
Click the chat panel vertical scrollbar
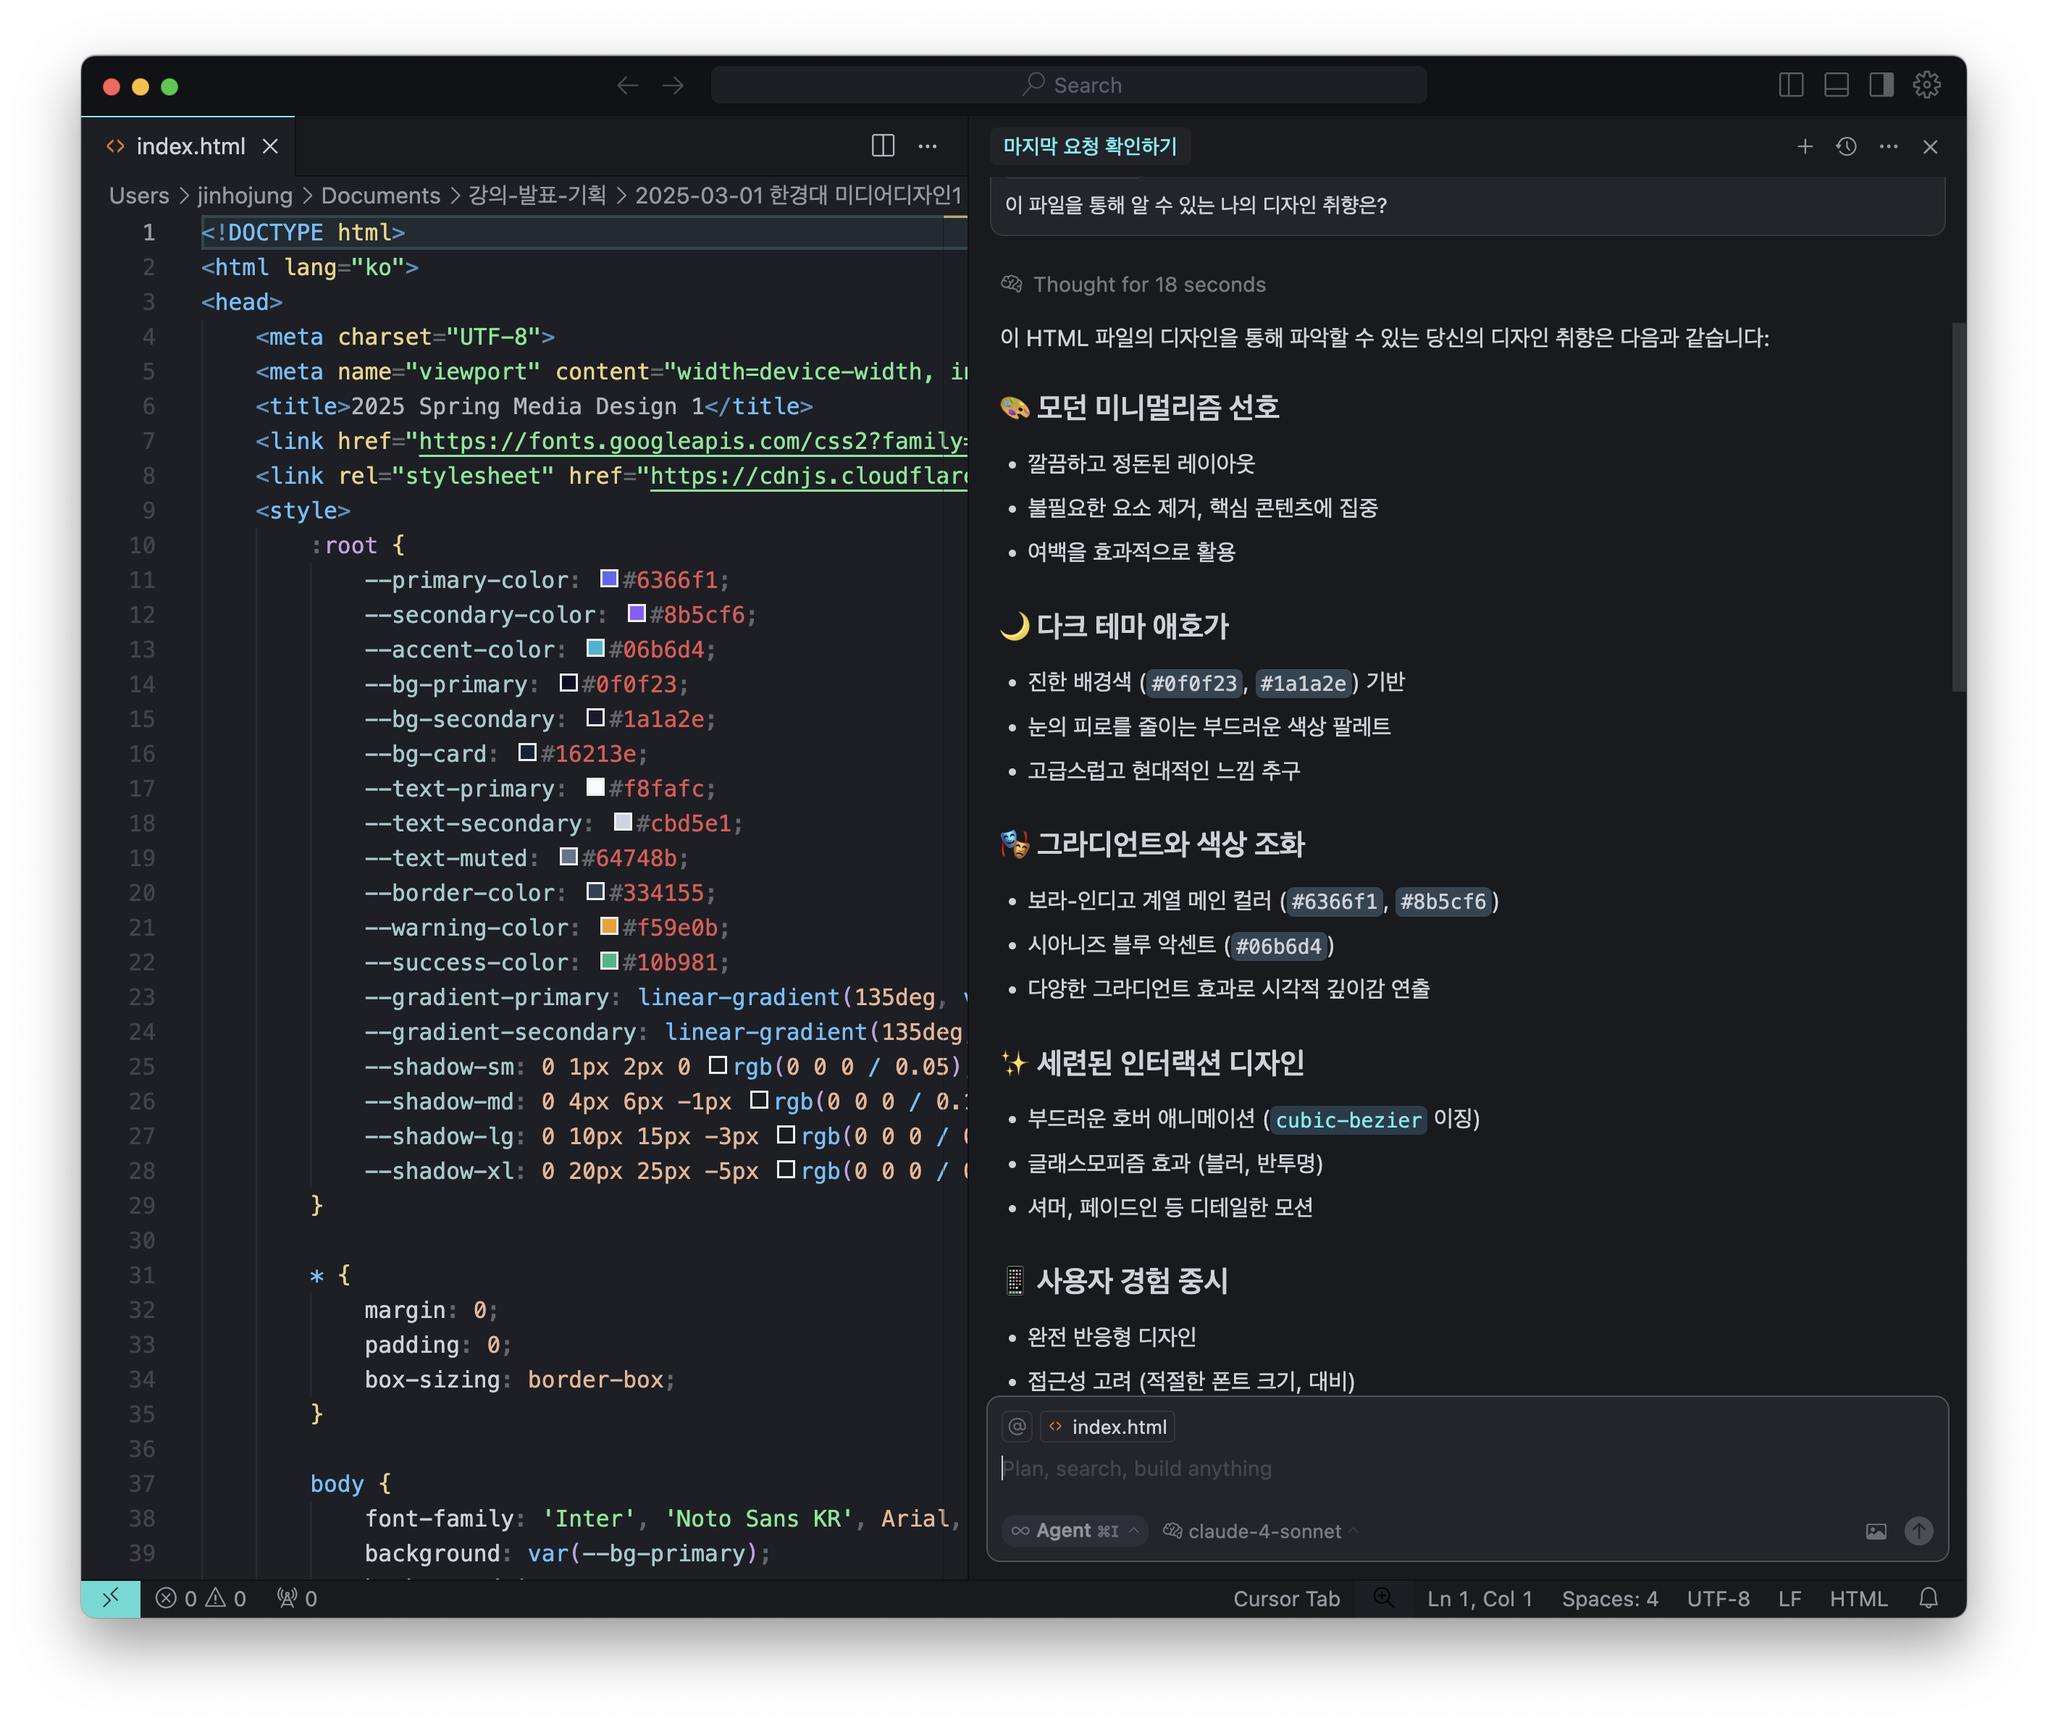pos(1959,506)
